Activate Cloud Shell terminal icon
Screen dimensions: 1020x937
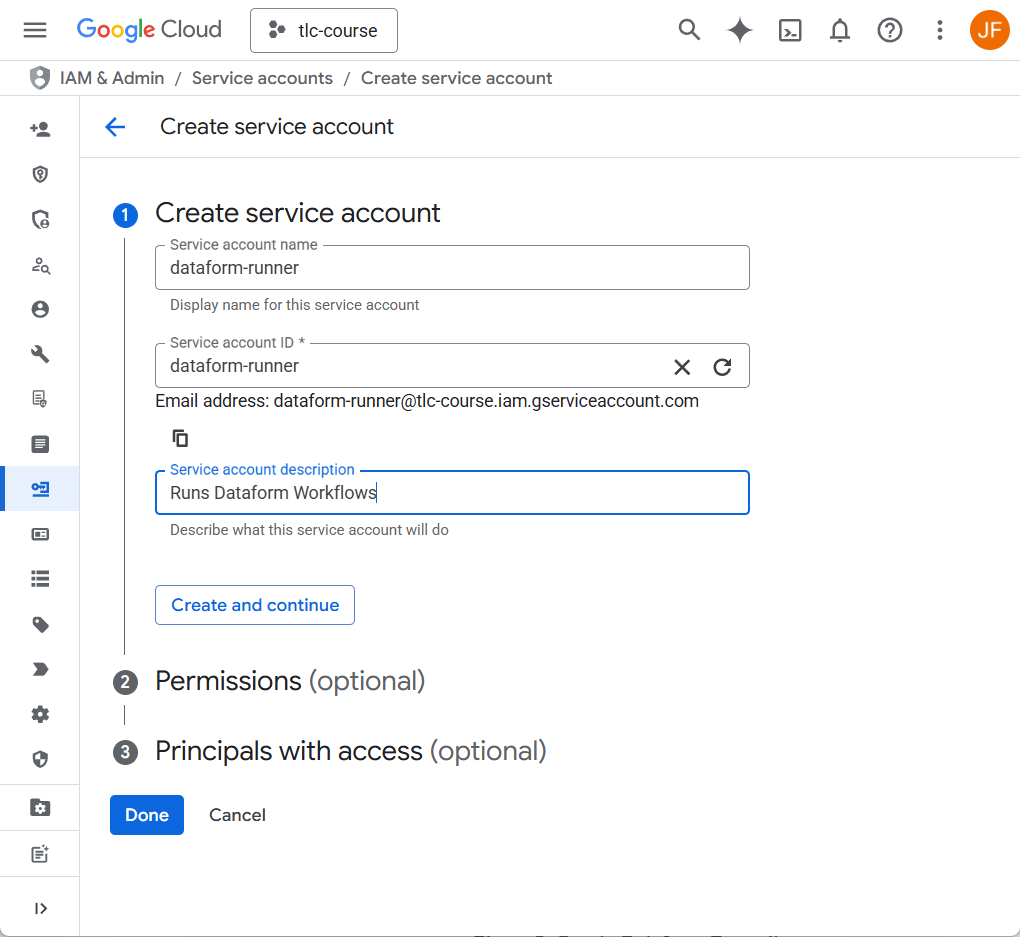(790, 30)
